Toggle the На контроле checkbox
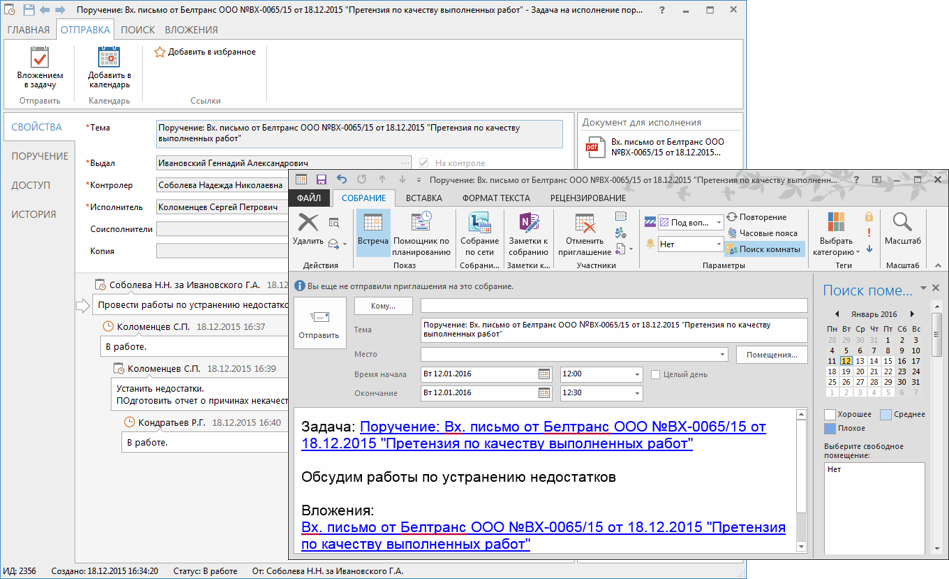 424,163
